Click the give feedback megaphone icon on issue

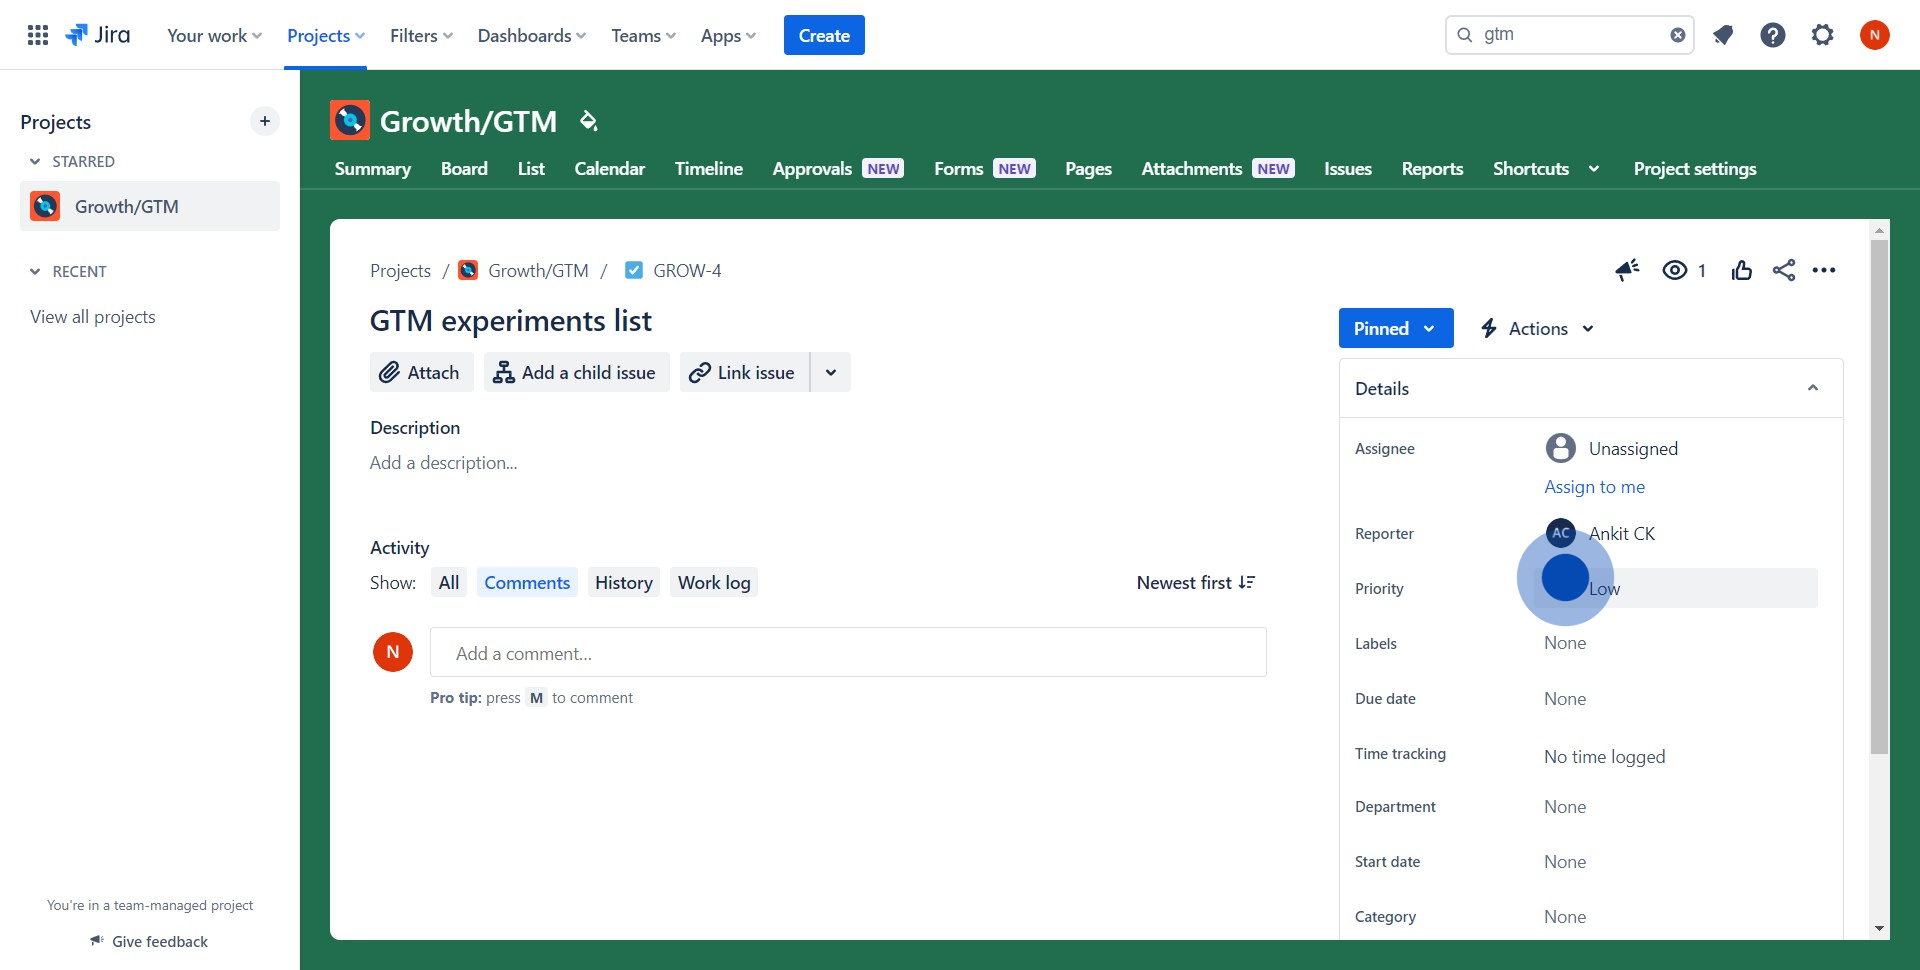coord(1627,270)
